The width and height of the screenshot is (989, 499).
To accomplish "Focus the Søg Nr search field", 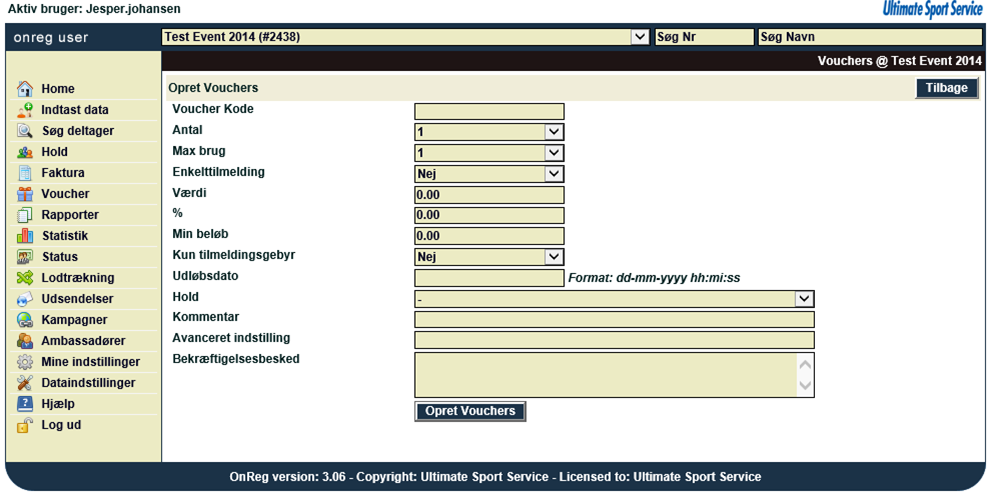I will (705, 37).
